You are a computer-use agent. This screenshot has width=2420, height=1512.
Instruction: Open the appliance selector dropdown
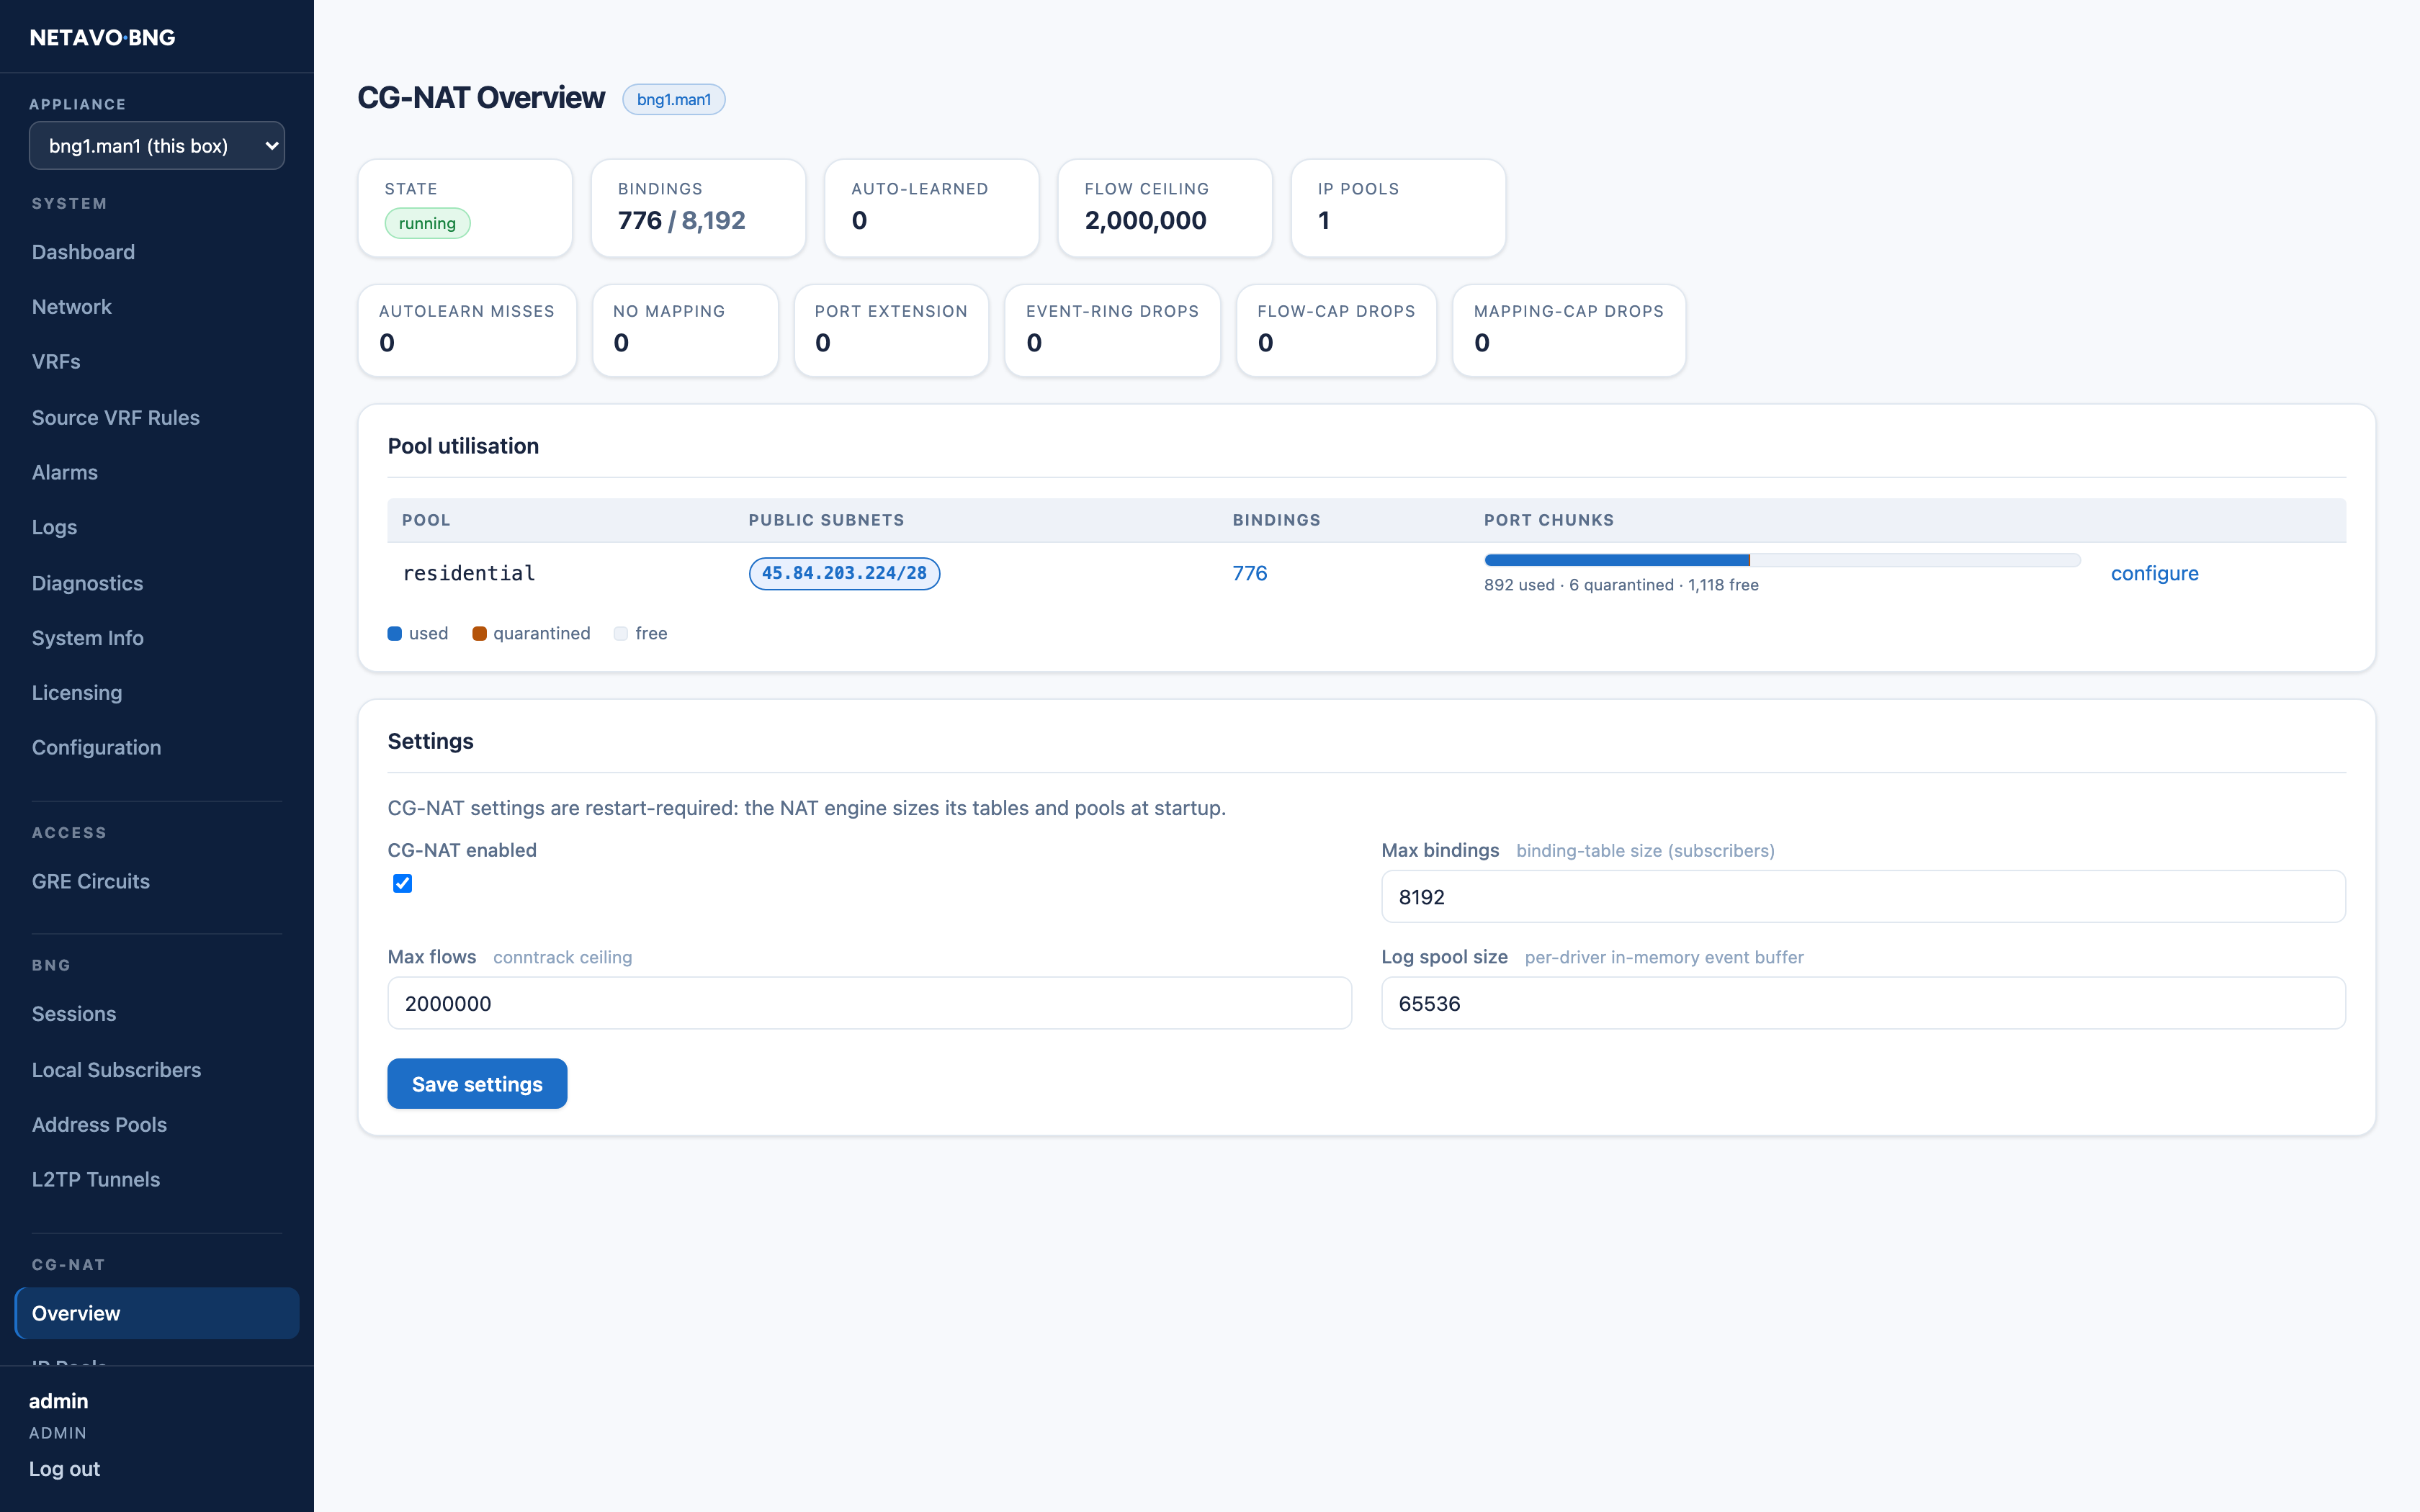[x=157, y=146]
